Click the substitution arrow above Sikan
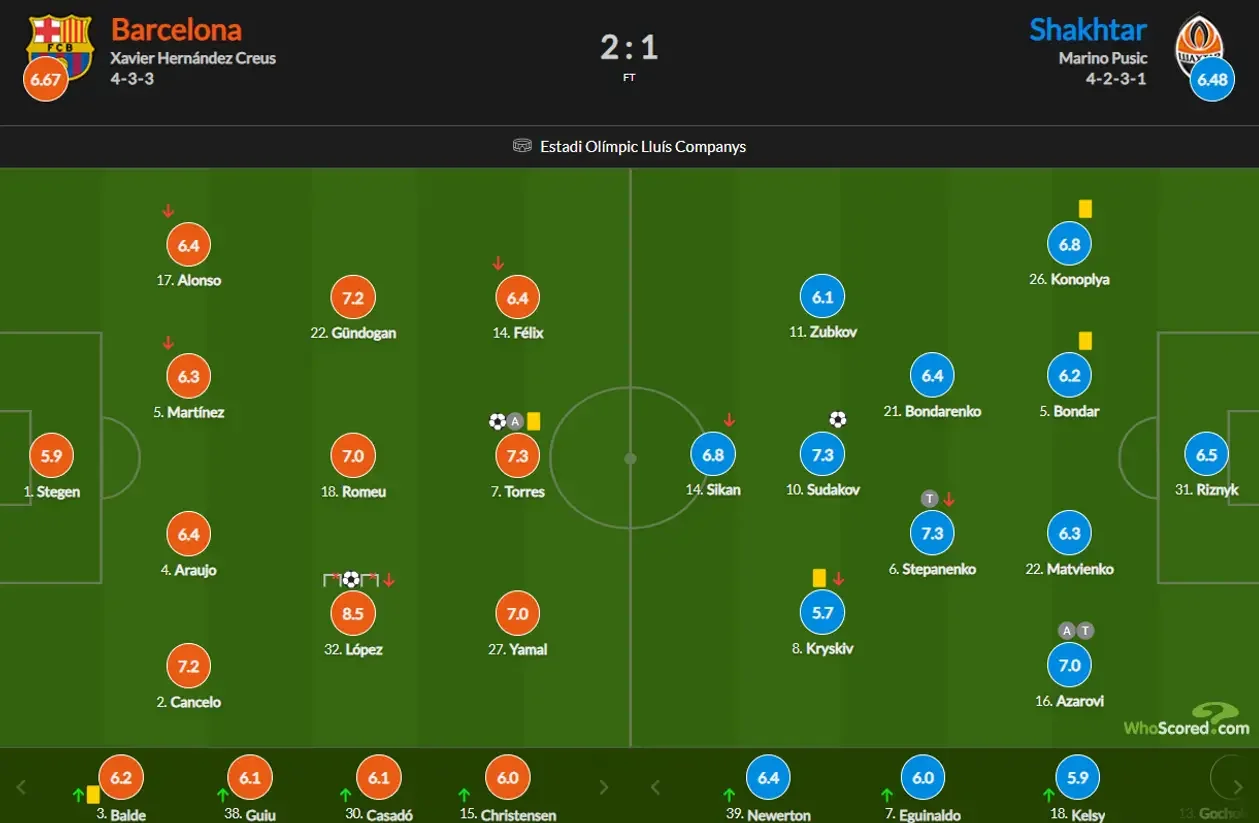 [729, 420]
